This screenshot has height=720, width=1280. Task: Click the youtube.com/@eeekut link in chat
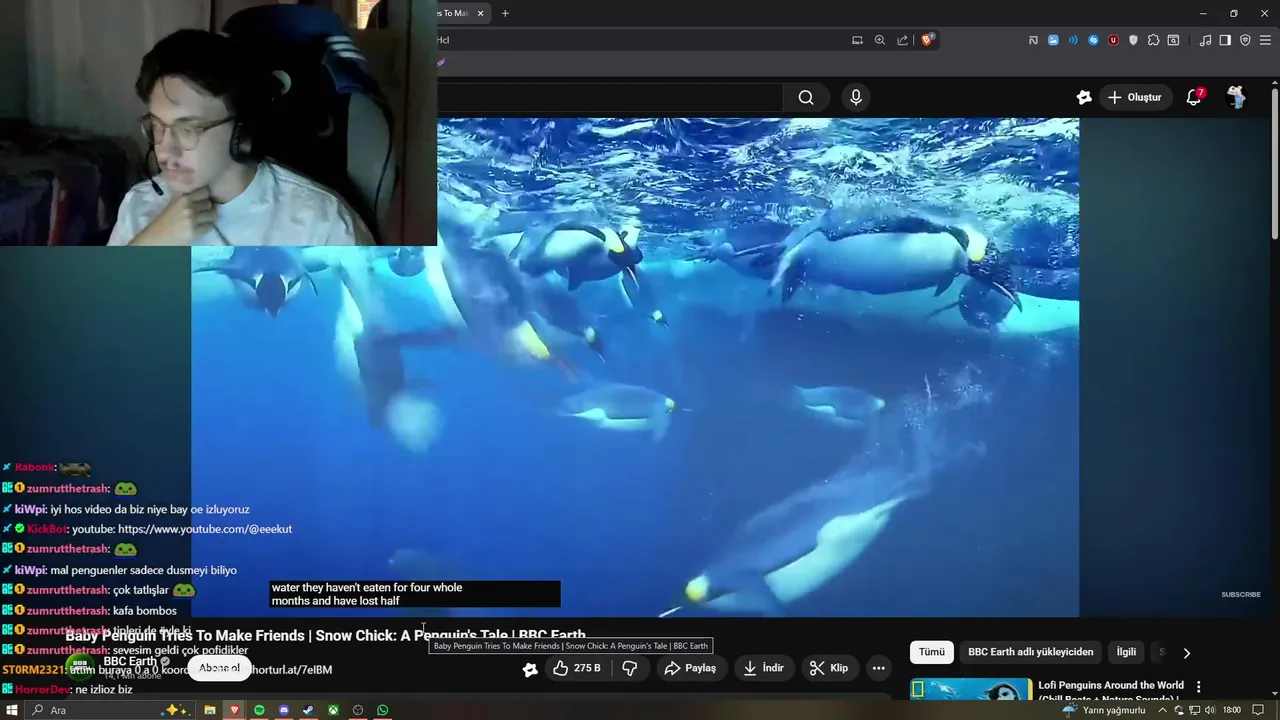205,529
